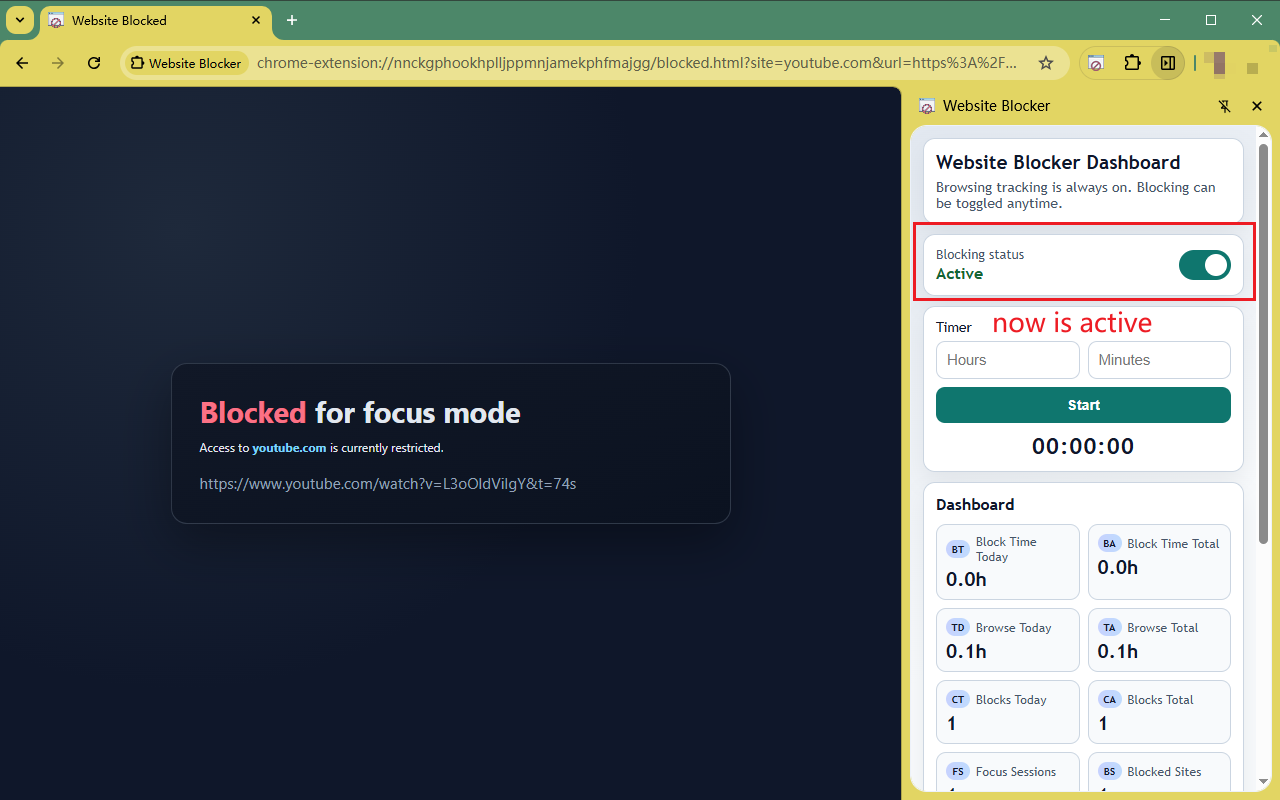Click the 00:00:00 timer display
Image resolution: width=1280 pixels, height=800 pixels.
(x=1083, y=447)
